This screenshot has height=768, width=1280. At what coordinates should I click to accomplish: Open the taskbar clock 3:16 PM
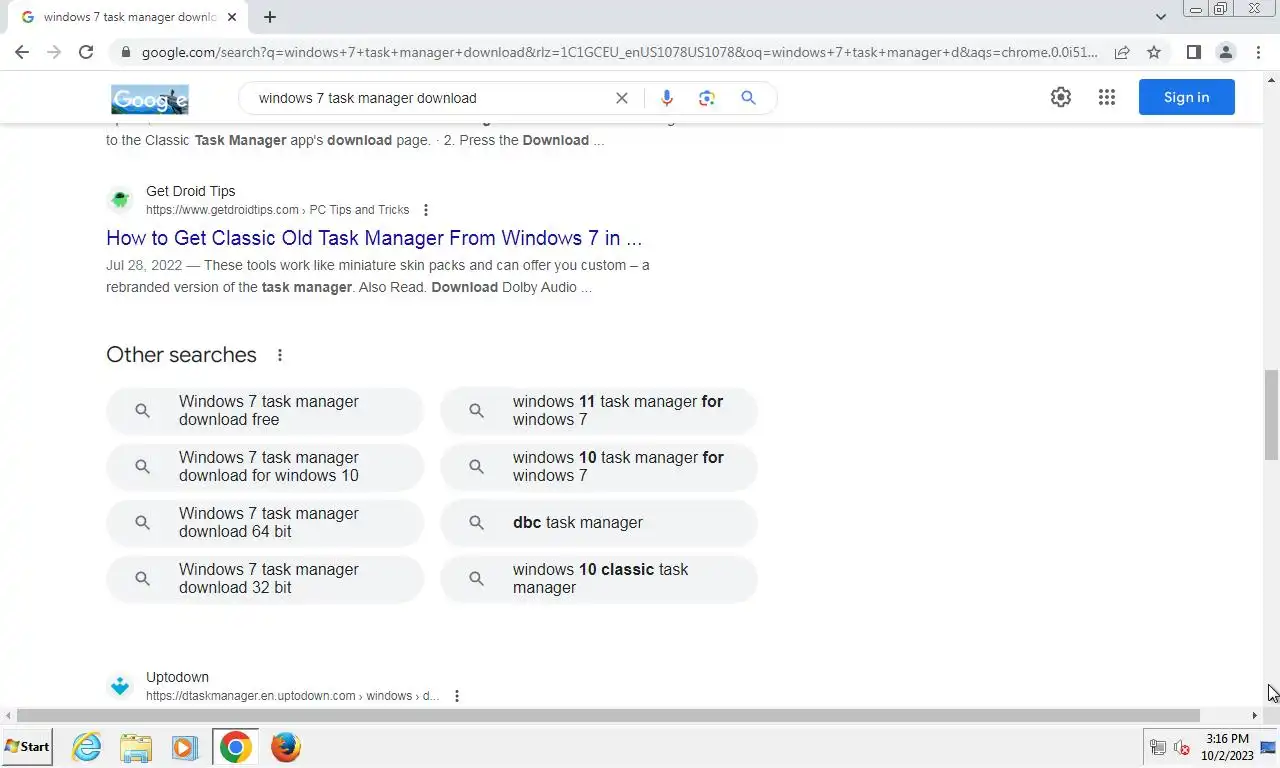click(1227, 747)
